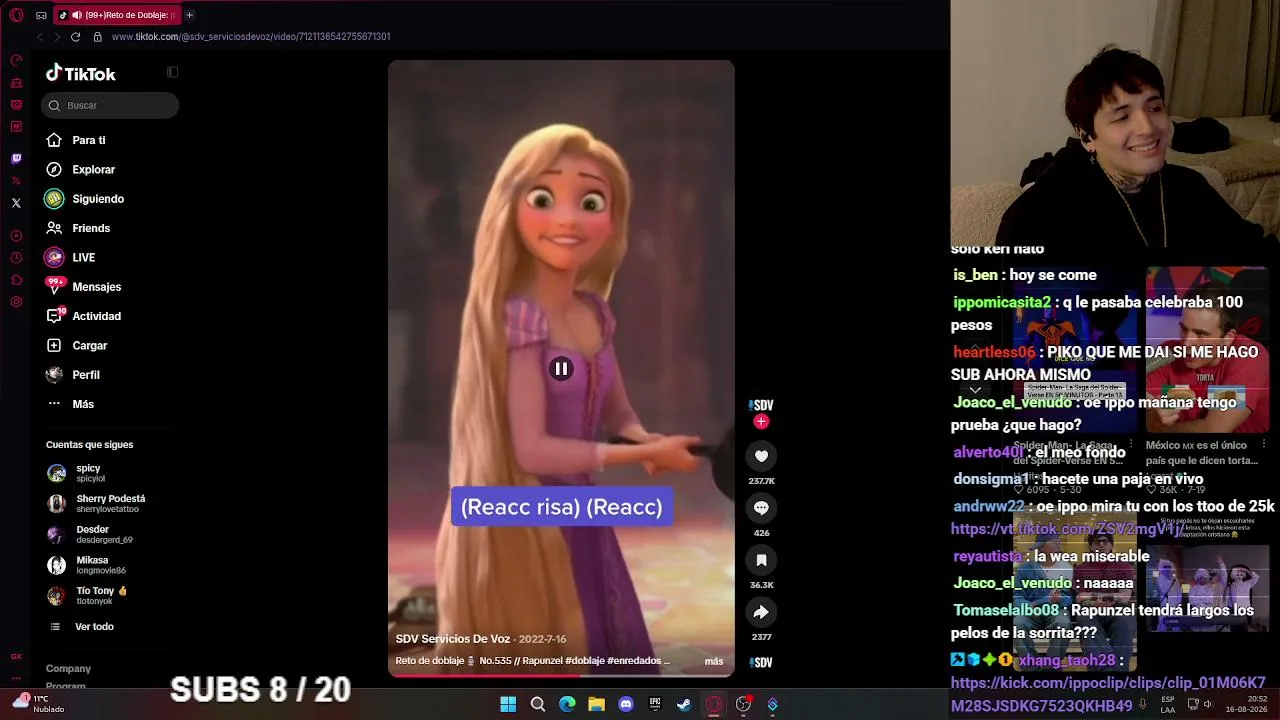Viewport: 1280px width, 720px height.
Task: Open the Explorar page
Action: pos(81,170)
